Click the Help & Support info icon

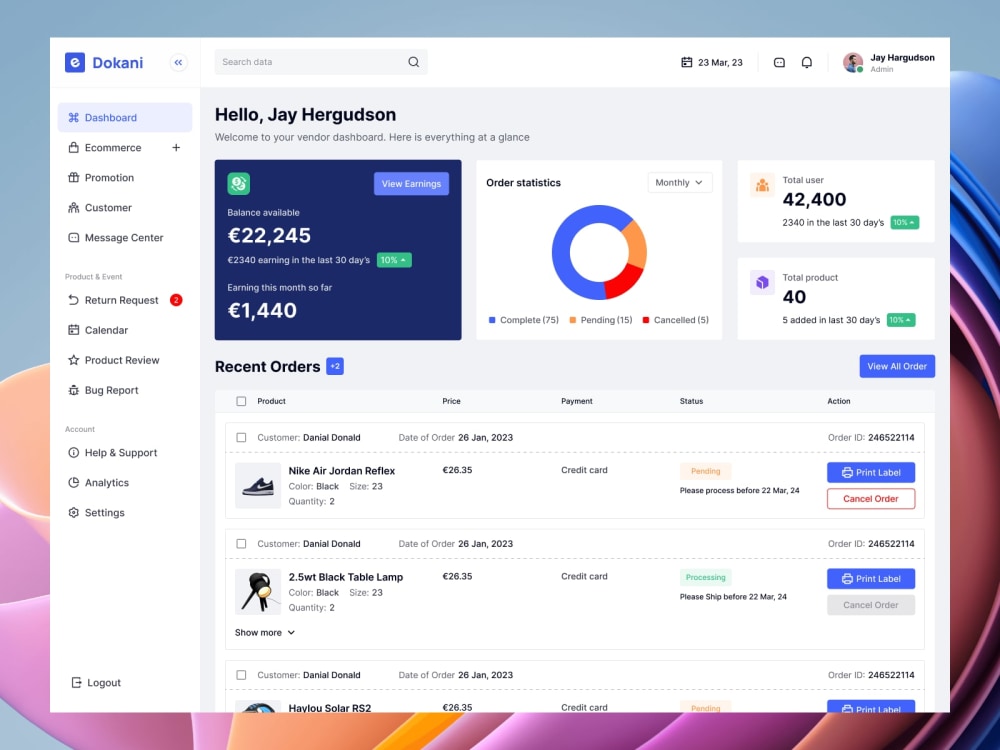pos(73,452)
